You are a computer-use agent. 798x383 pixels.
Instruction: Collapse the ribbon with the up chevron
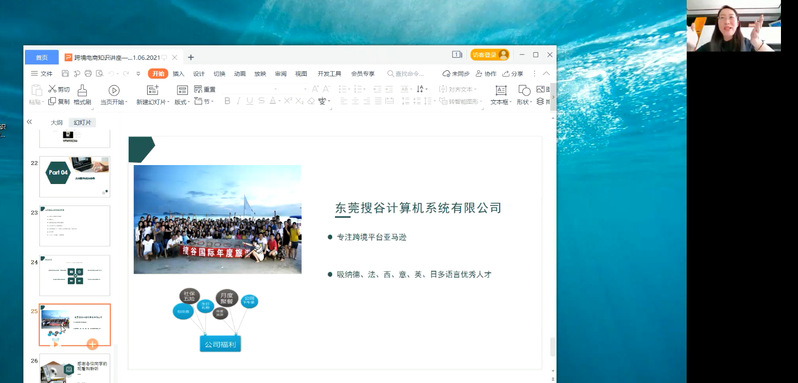tap(547, 74)
